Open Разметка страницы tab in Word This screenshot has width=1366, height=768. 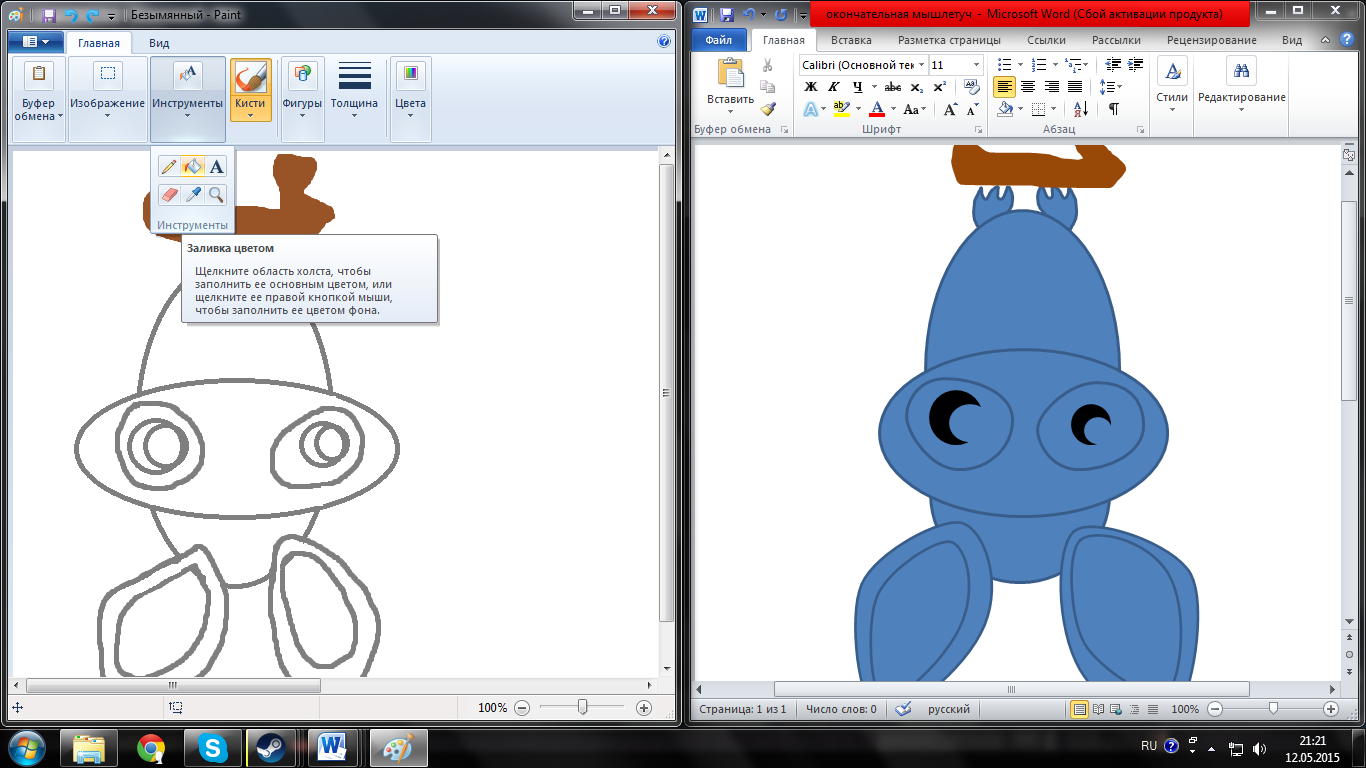coord(949,41)
